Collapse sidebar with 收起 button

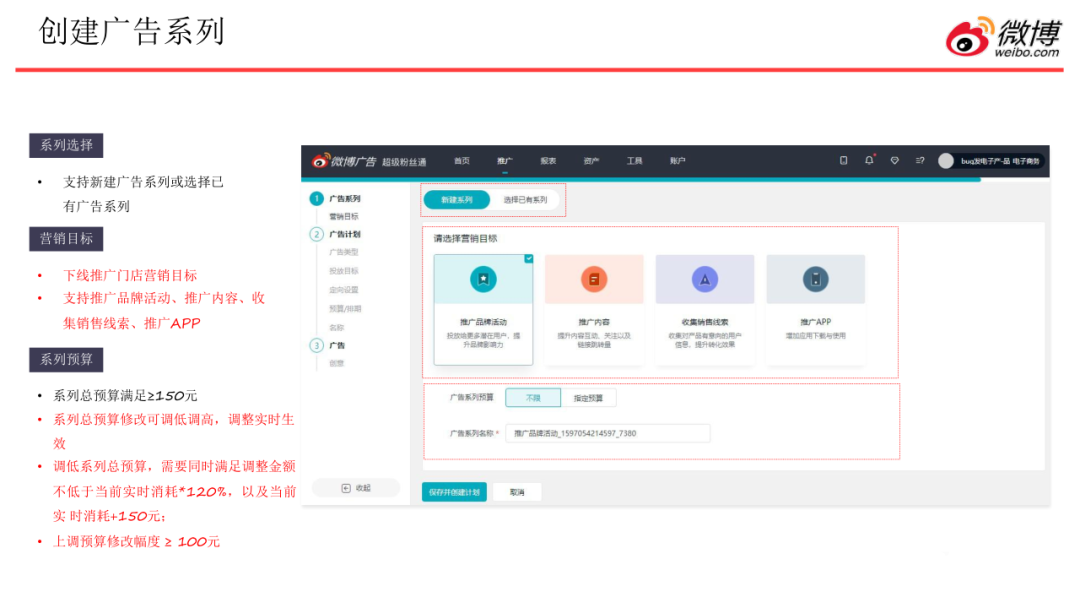pyautogui.click(x=355, y=488)
